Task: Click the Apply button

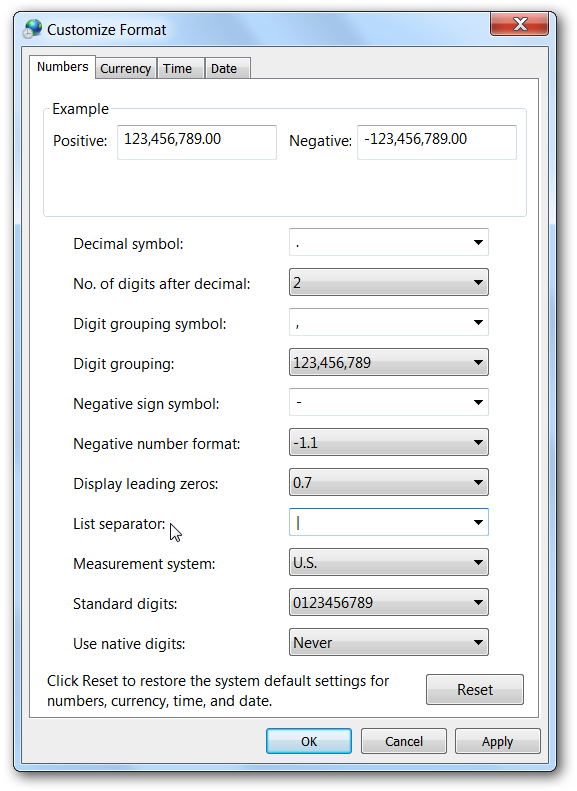Action: (x=497, y=741)
